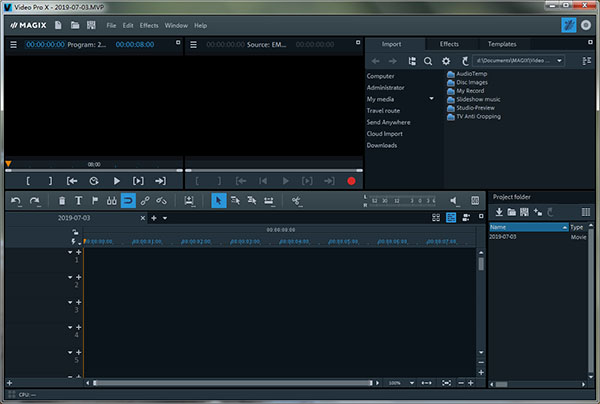This screenshot has height=404, width=600.
Task: Click the play range button in the program monitor
Action: tap(138, 181)
